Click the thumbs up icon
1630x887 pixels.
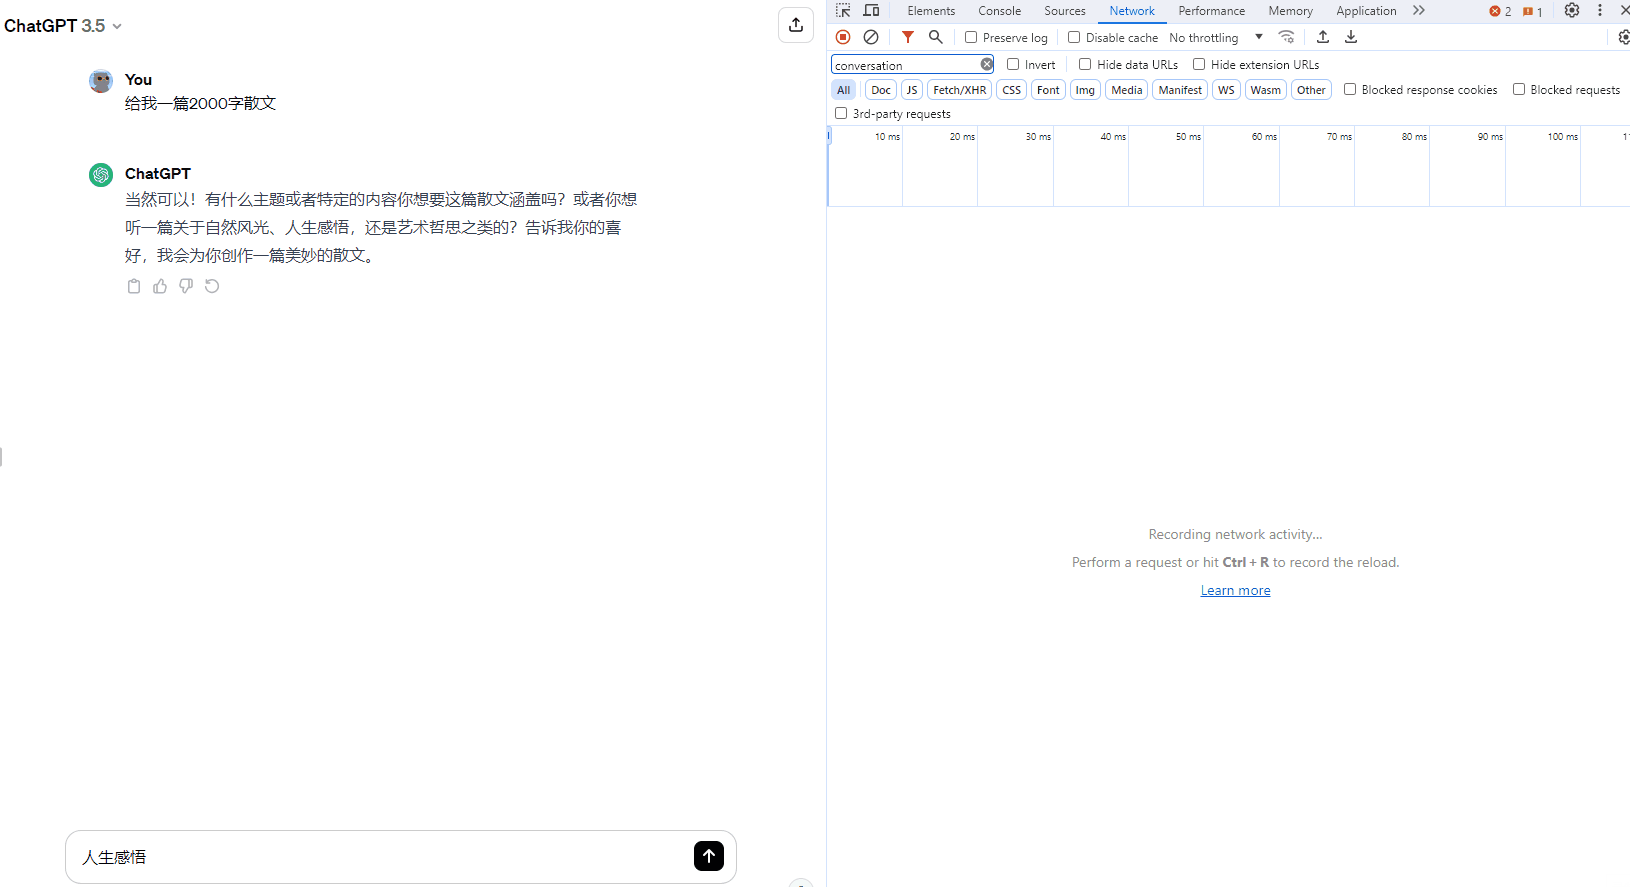click(x=160, y=287)
